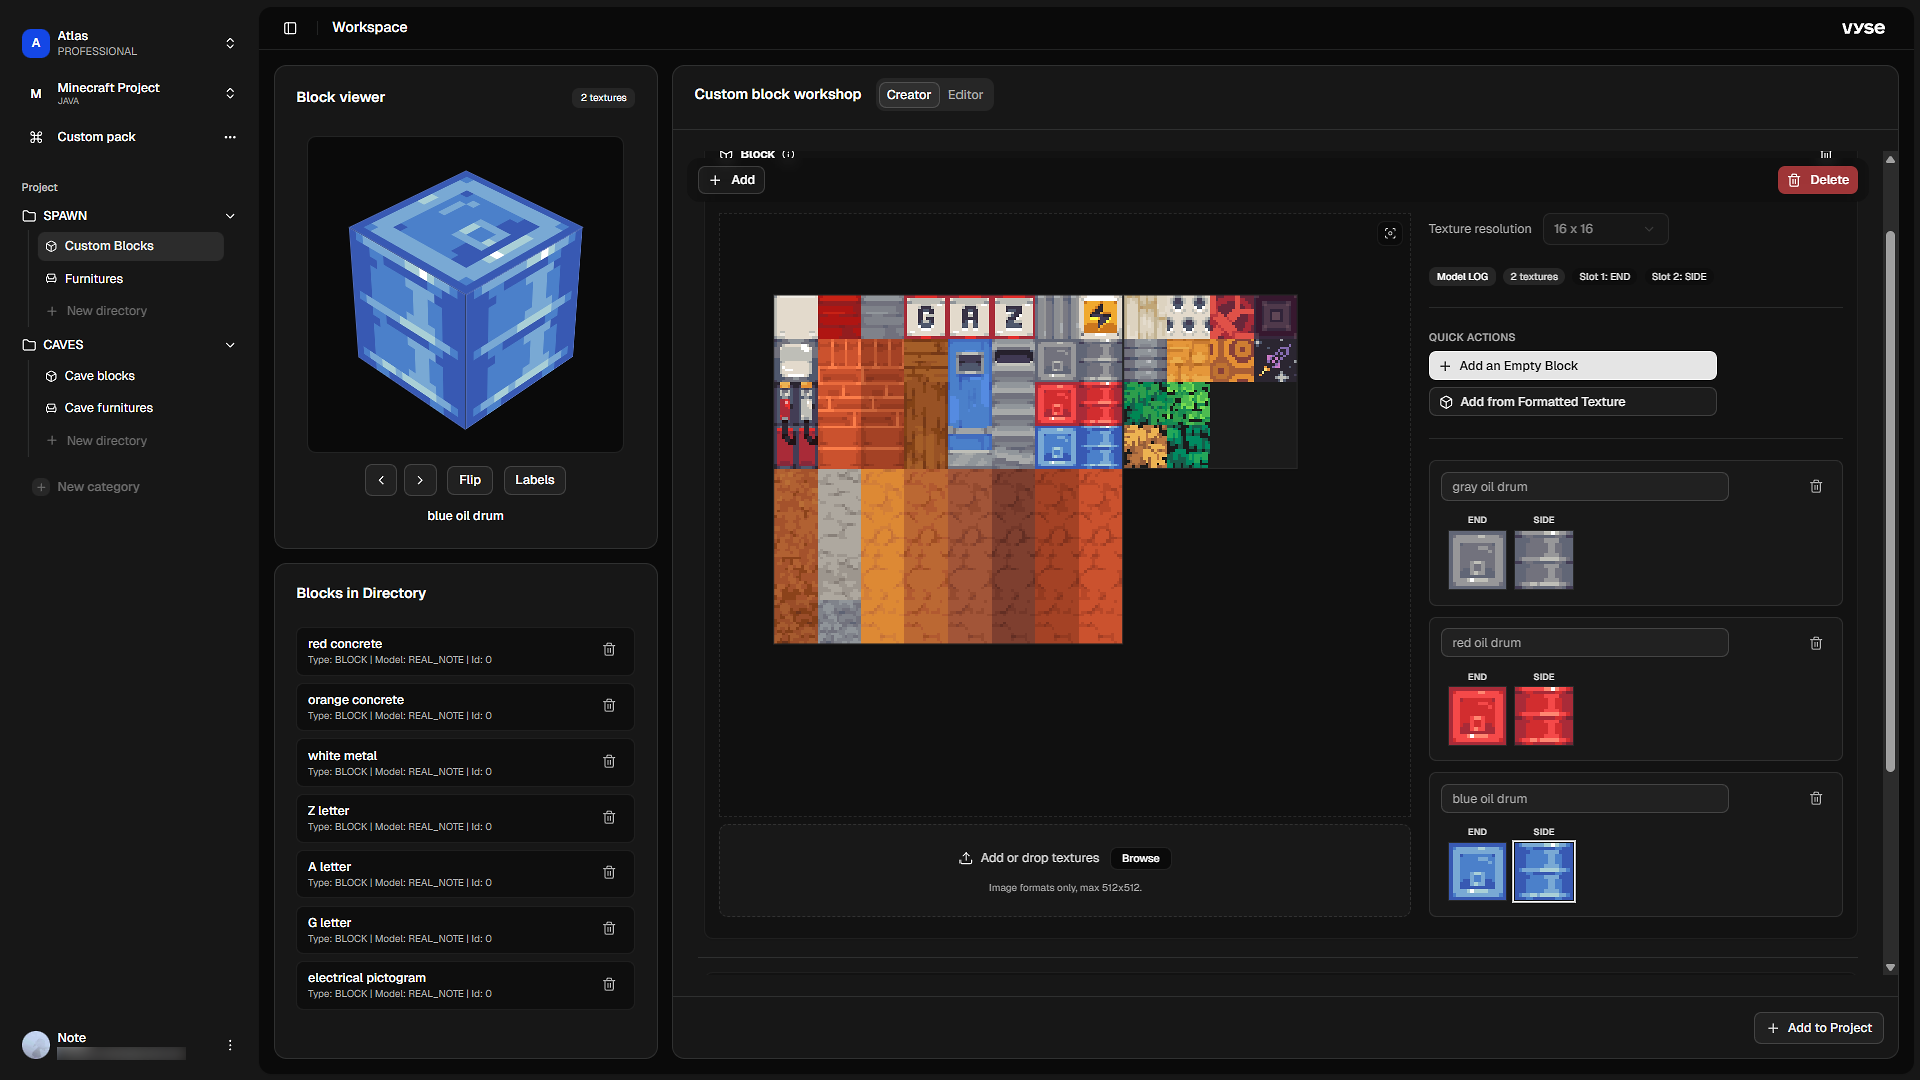Remove the blue oil drum entry
This screenshot has height=1080, width=1920.
point(1816,799)
